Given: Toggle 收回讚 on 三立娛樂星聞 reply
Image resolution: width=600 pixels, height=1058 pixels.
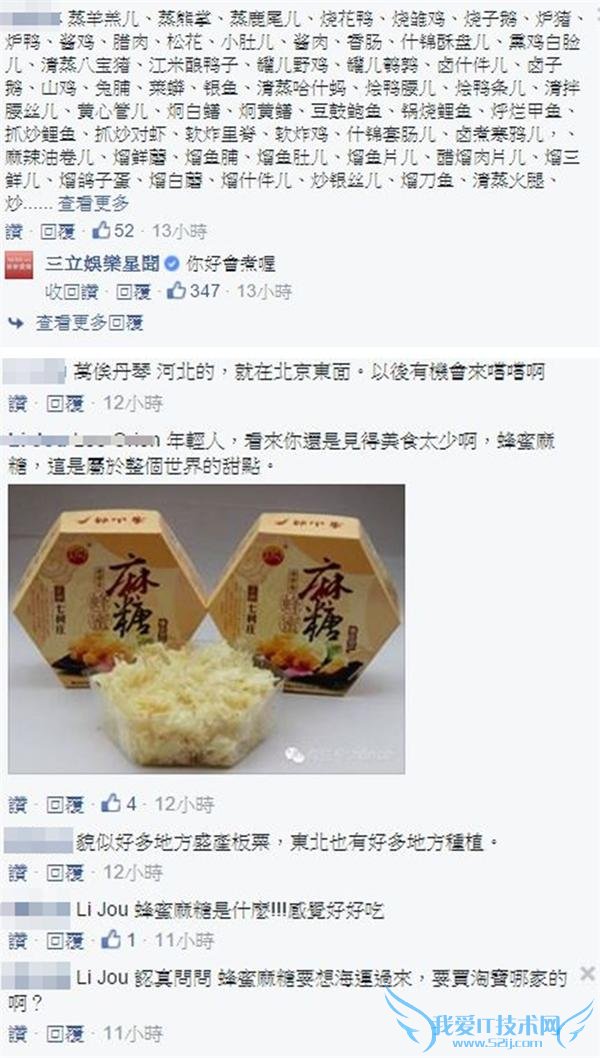Looking at the screenshot, I should (x=72, y=291).
